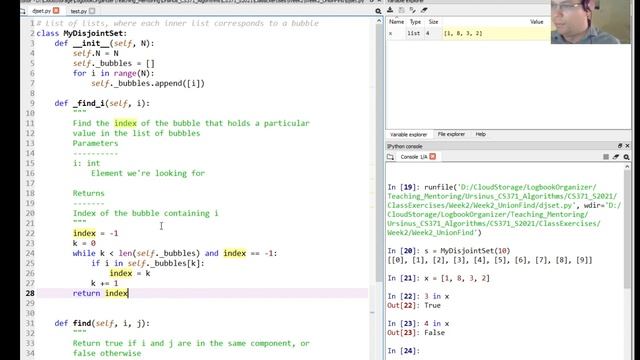Viewport: 640px width, 360px height.
Task: Click 'if i in self._bubbles[k]:' on line 25
Action: 148,263
